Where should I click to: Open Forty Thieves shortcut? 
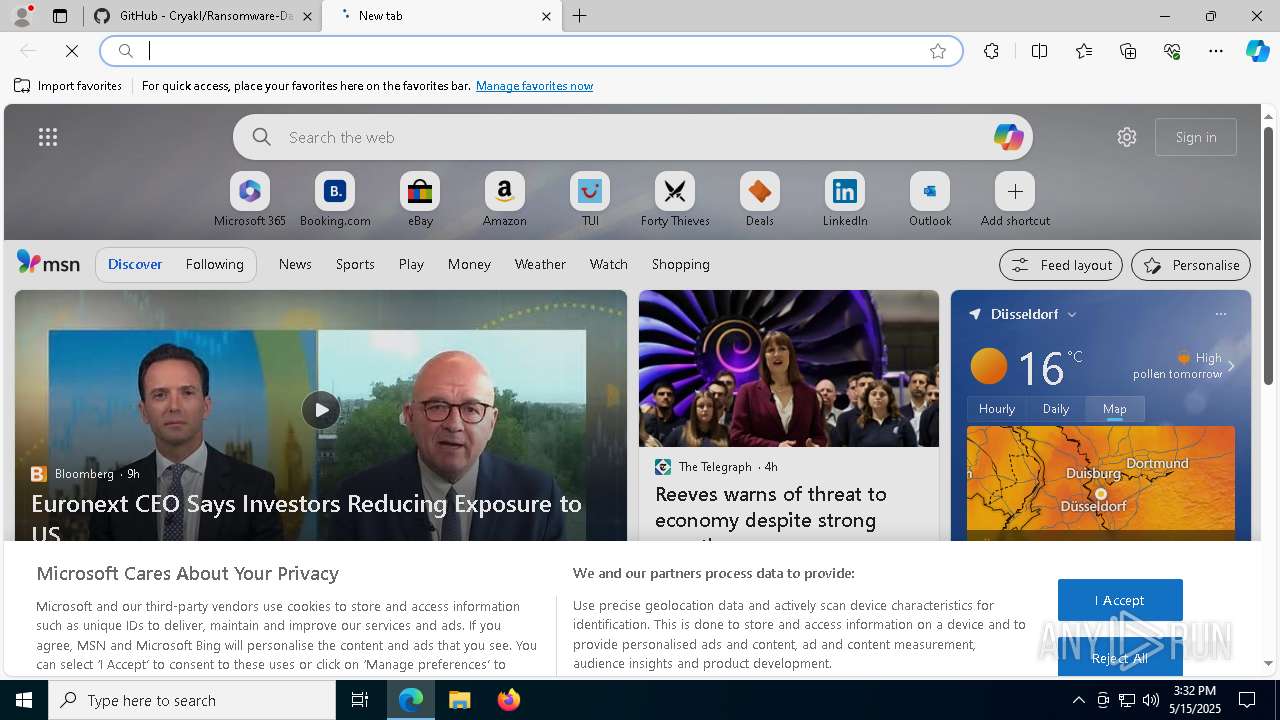[675, 200]
